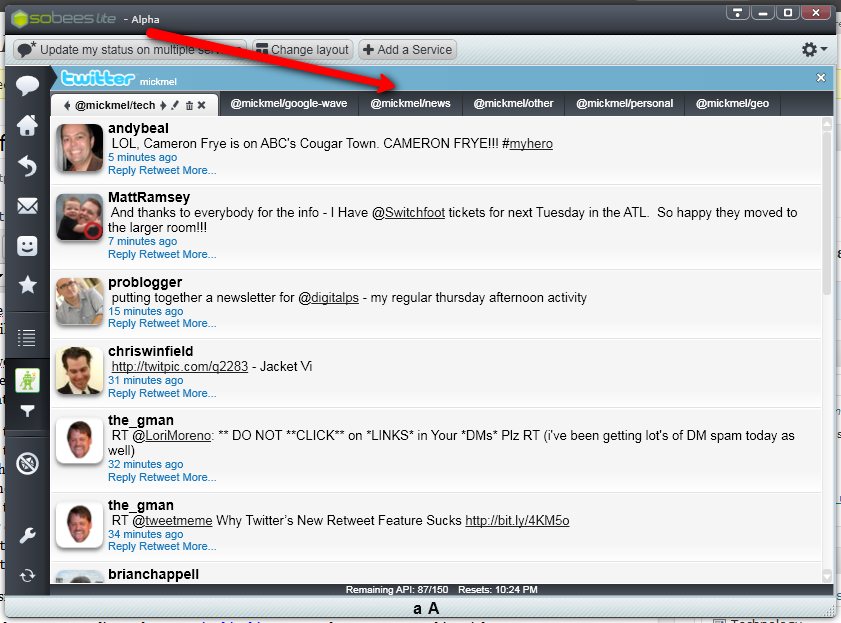This screenshot has width=841, height=623.
Task: Open More options on andybeal's tweet
Action: [x=200, y=170]
